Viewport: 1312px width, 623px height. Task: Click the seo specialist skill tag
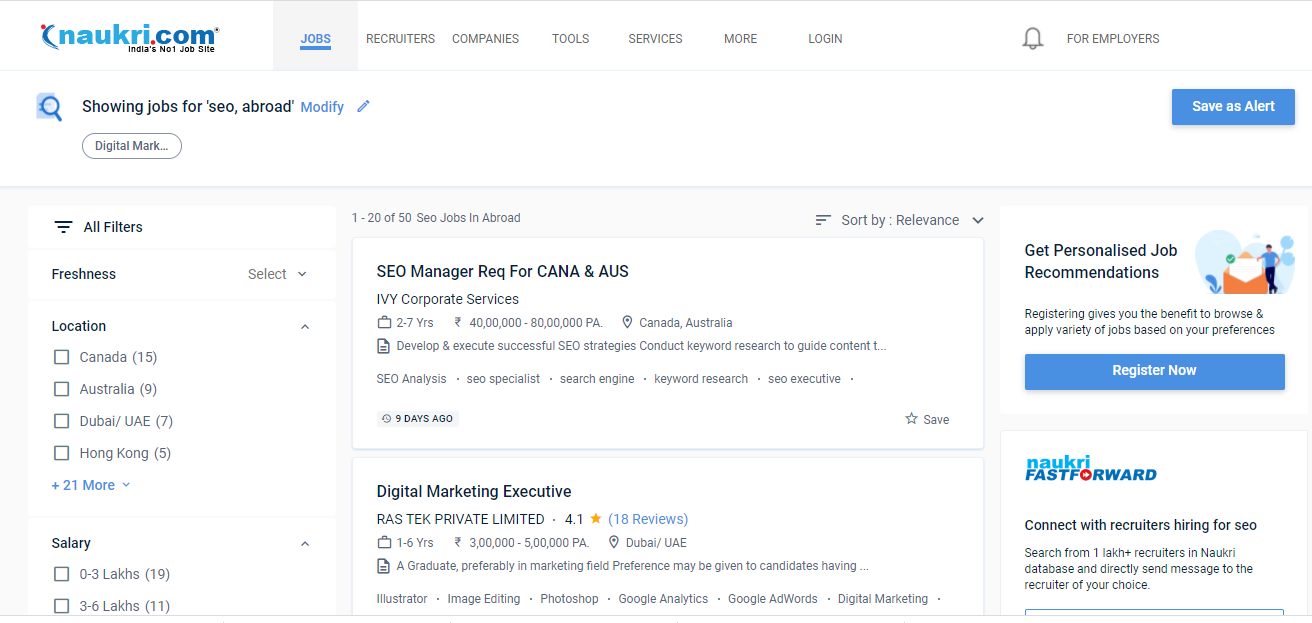503,379
